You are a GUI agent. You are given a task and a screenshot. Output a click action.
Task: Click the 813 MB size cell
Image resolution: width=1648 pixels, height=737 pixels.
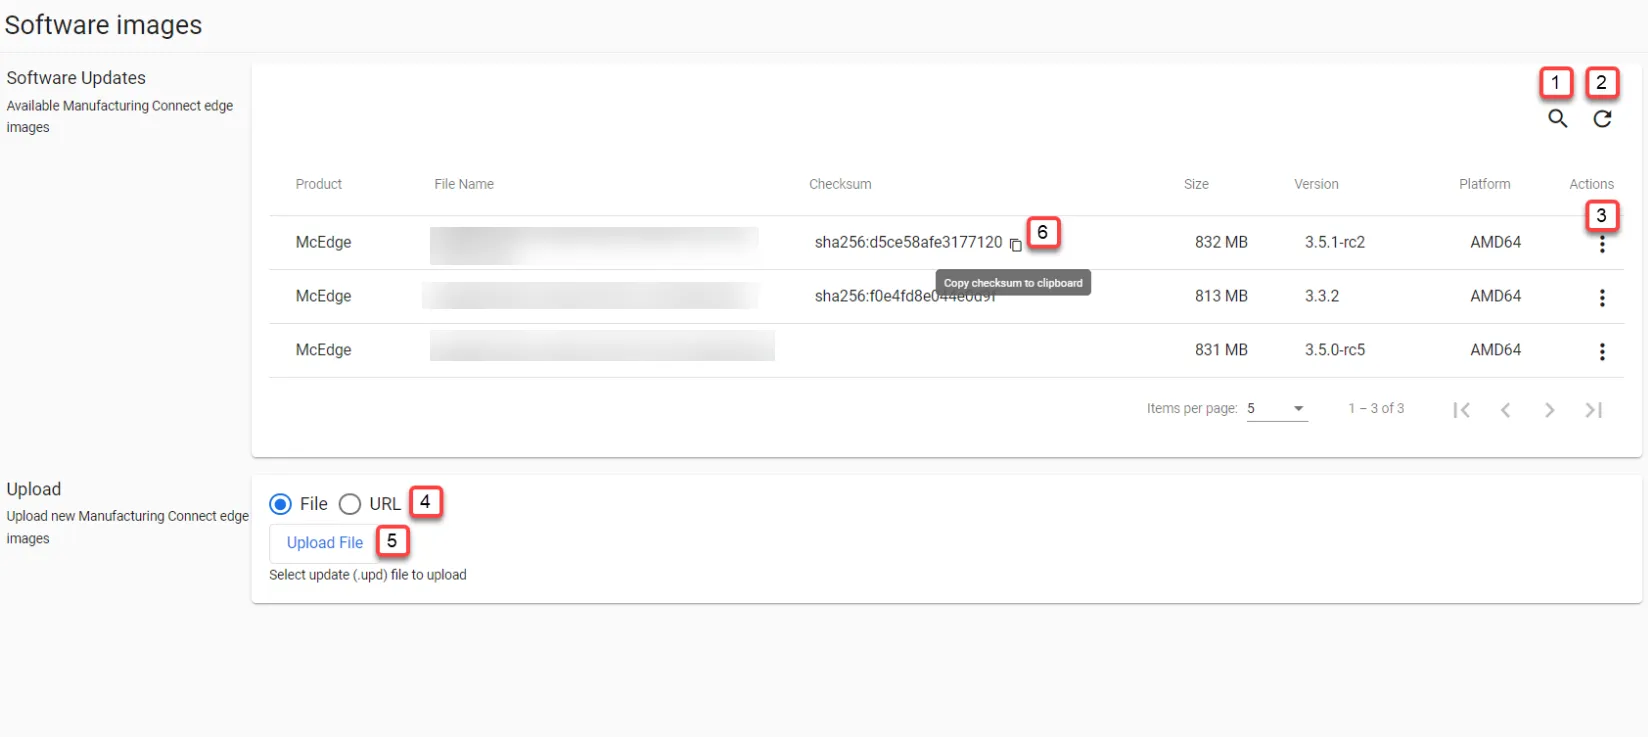pos(1221,296)
